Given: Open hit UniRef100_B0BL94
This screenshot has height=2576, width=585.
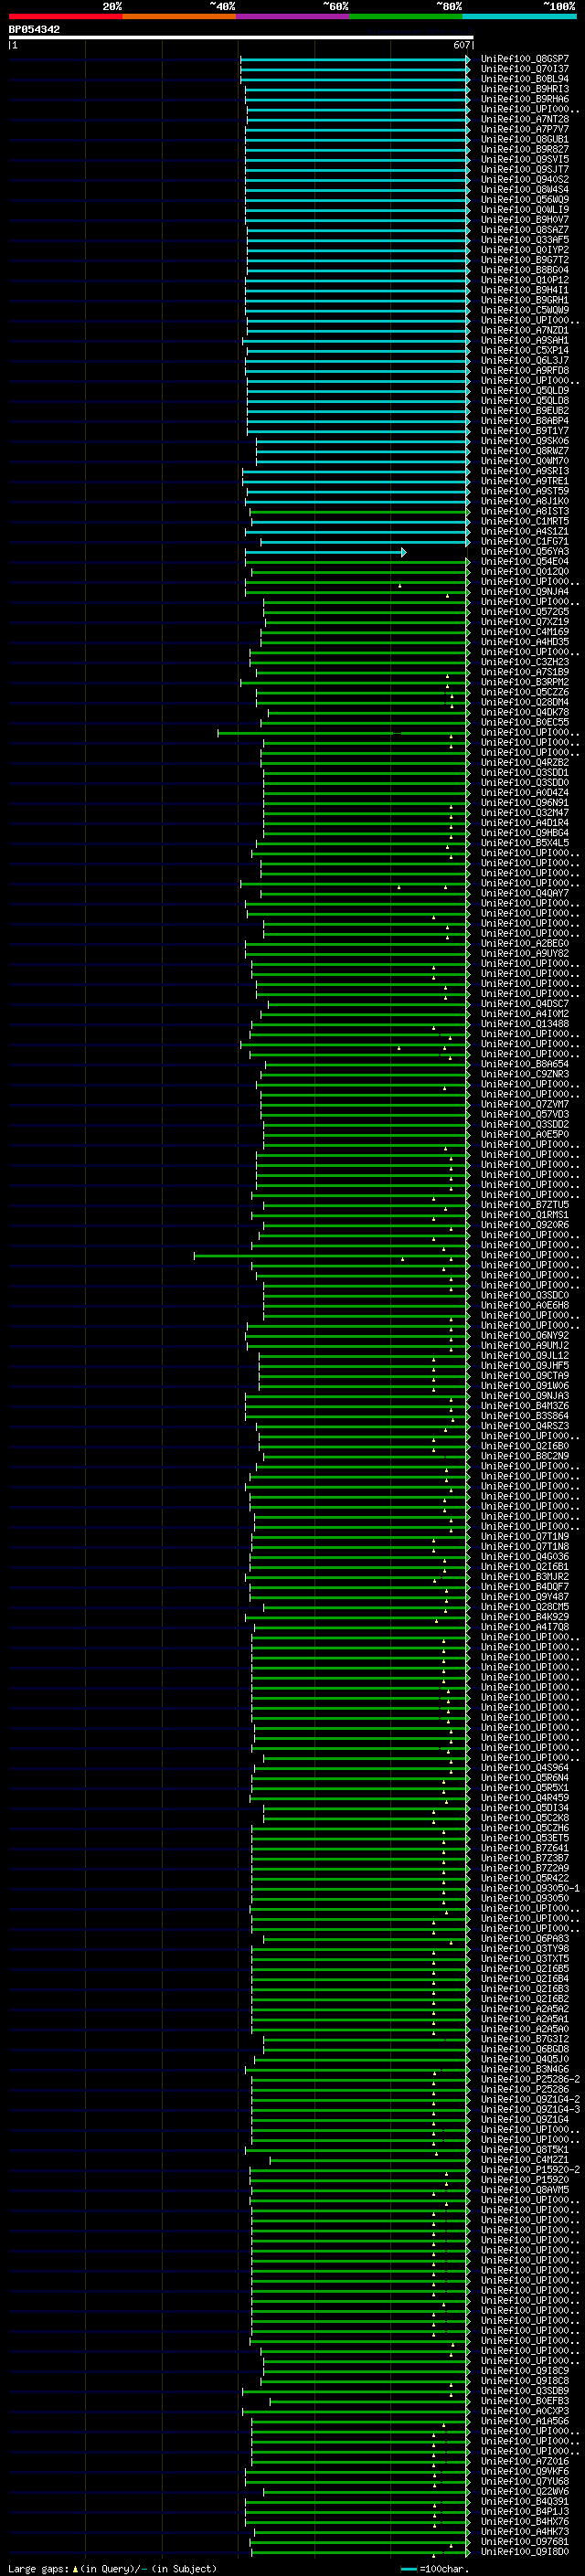Looking at the screenshot, I should [524, 79].
